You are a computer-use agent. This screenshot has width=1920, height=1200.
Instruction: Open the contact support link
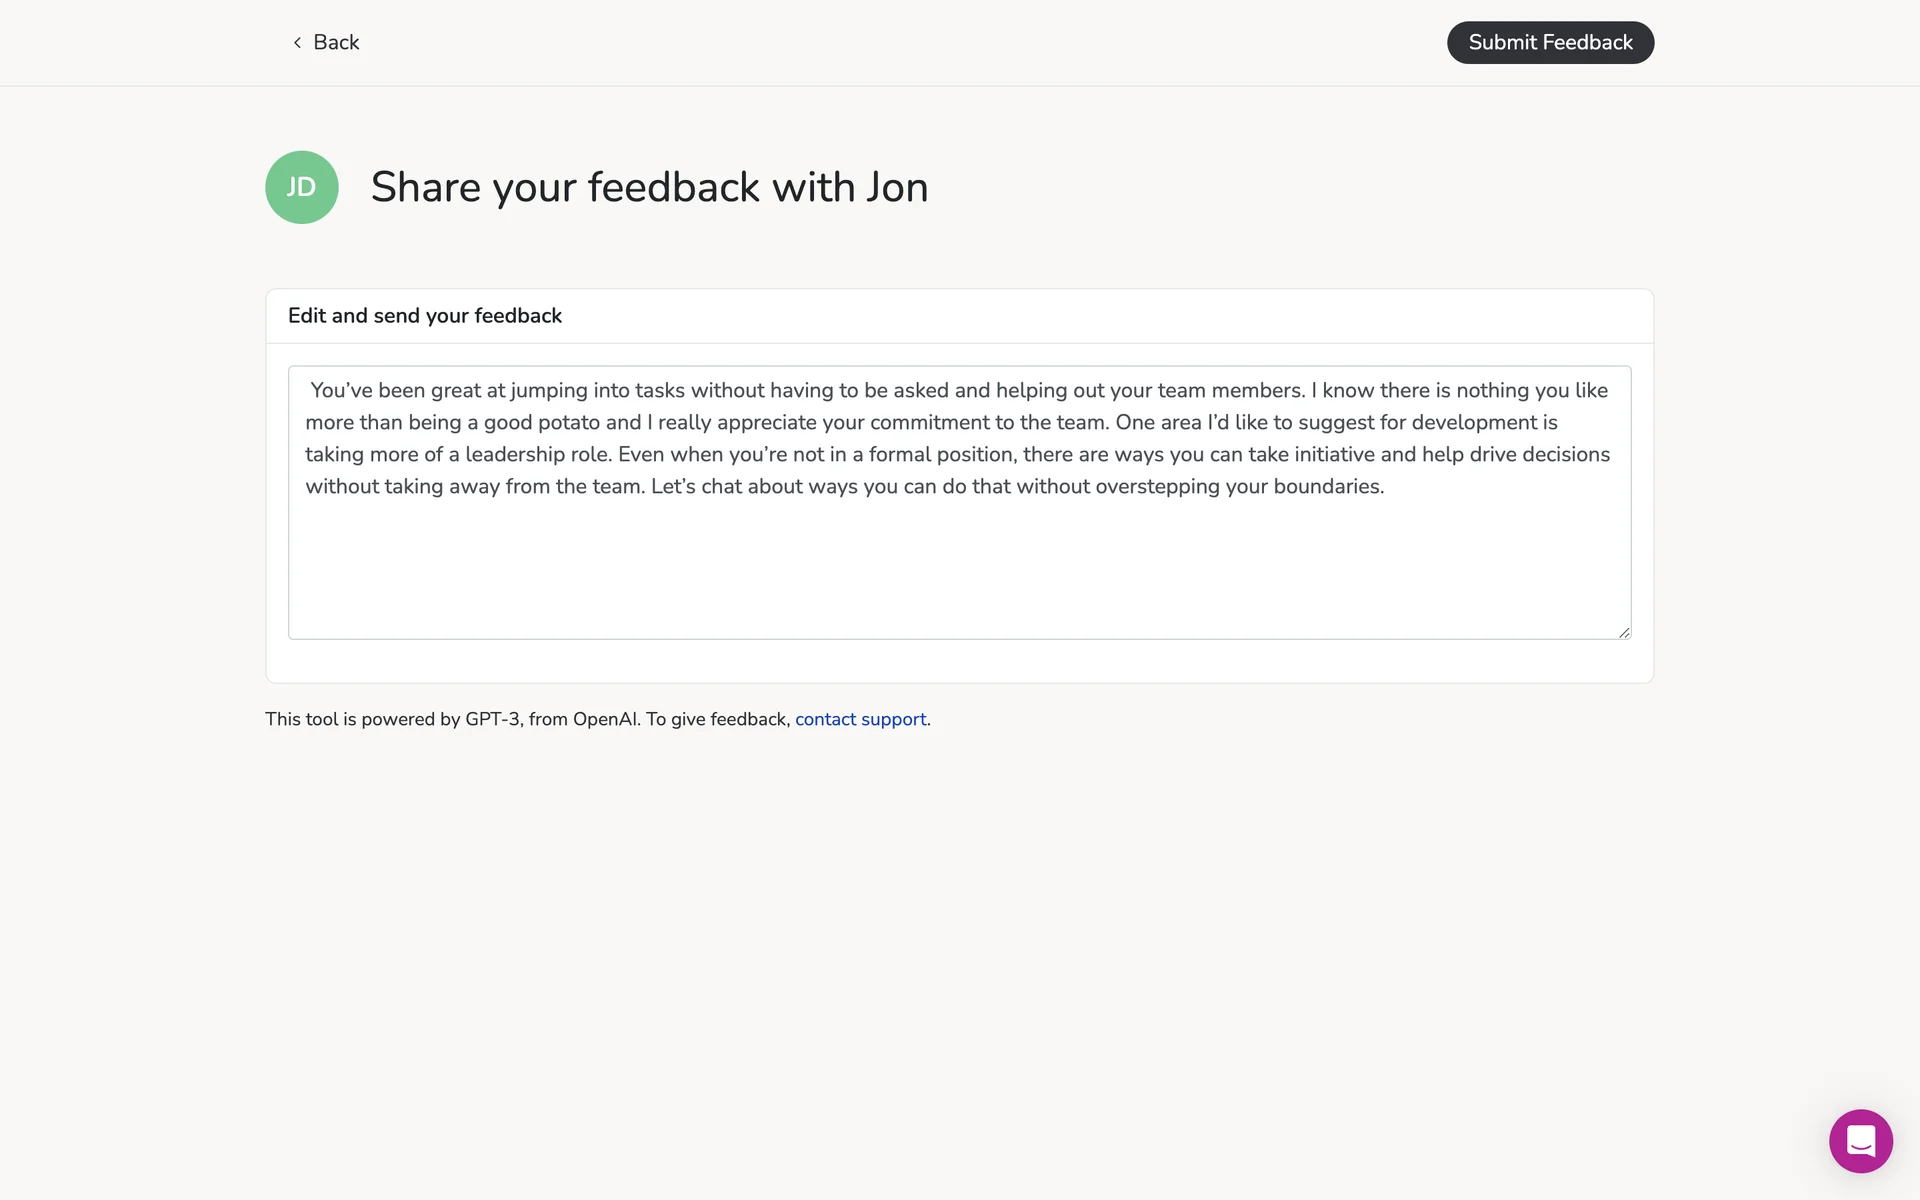point(860,719)
